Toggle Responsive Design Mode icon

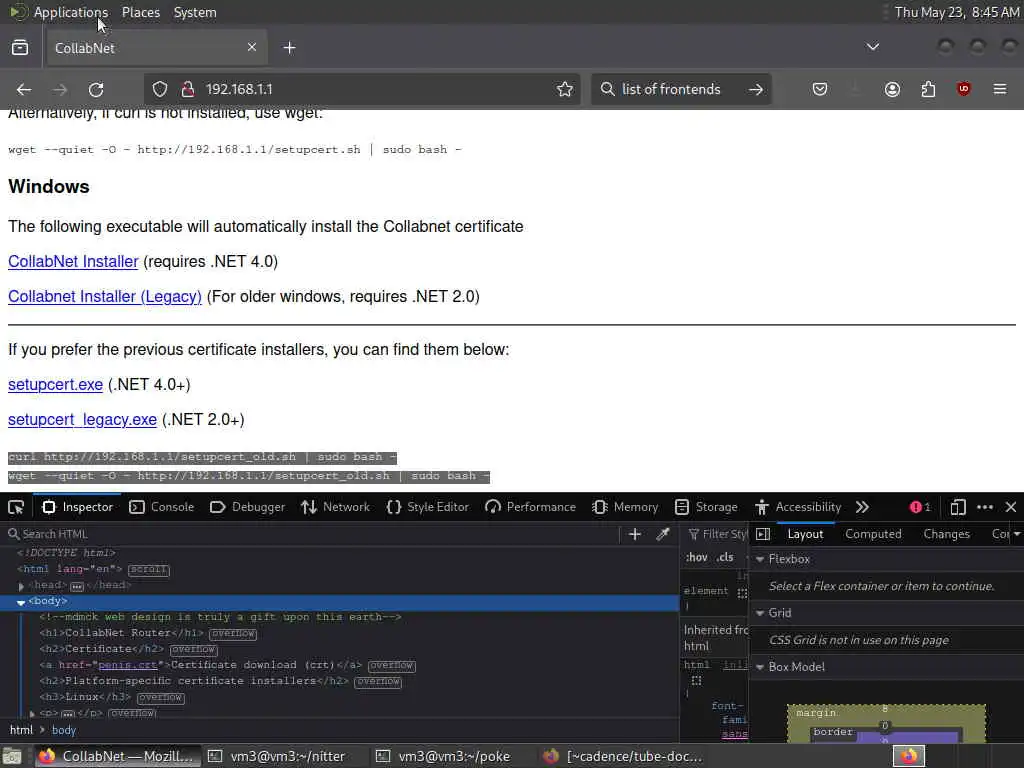coord(957,507)
